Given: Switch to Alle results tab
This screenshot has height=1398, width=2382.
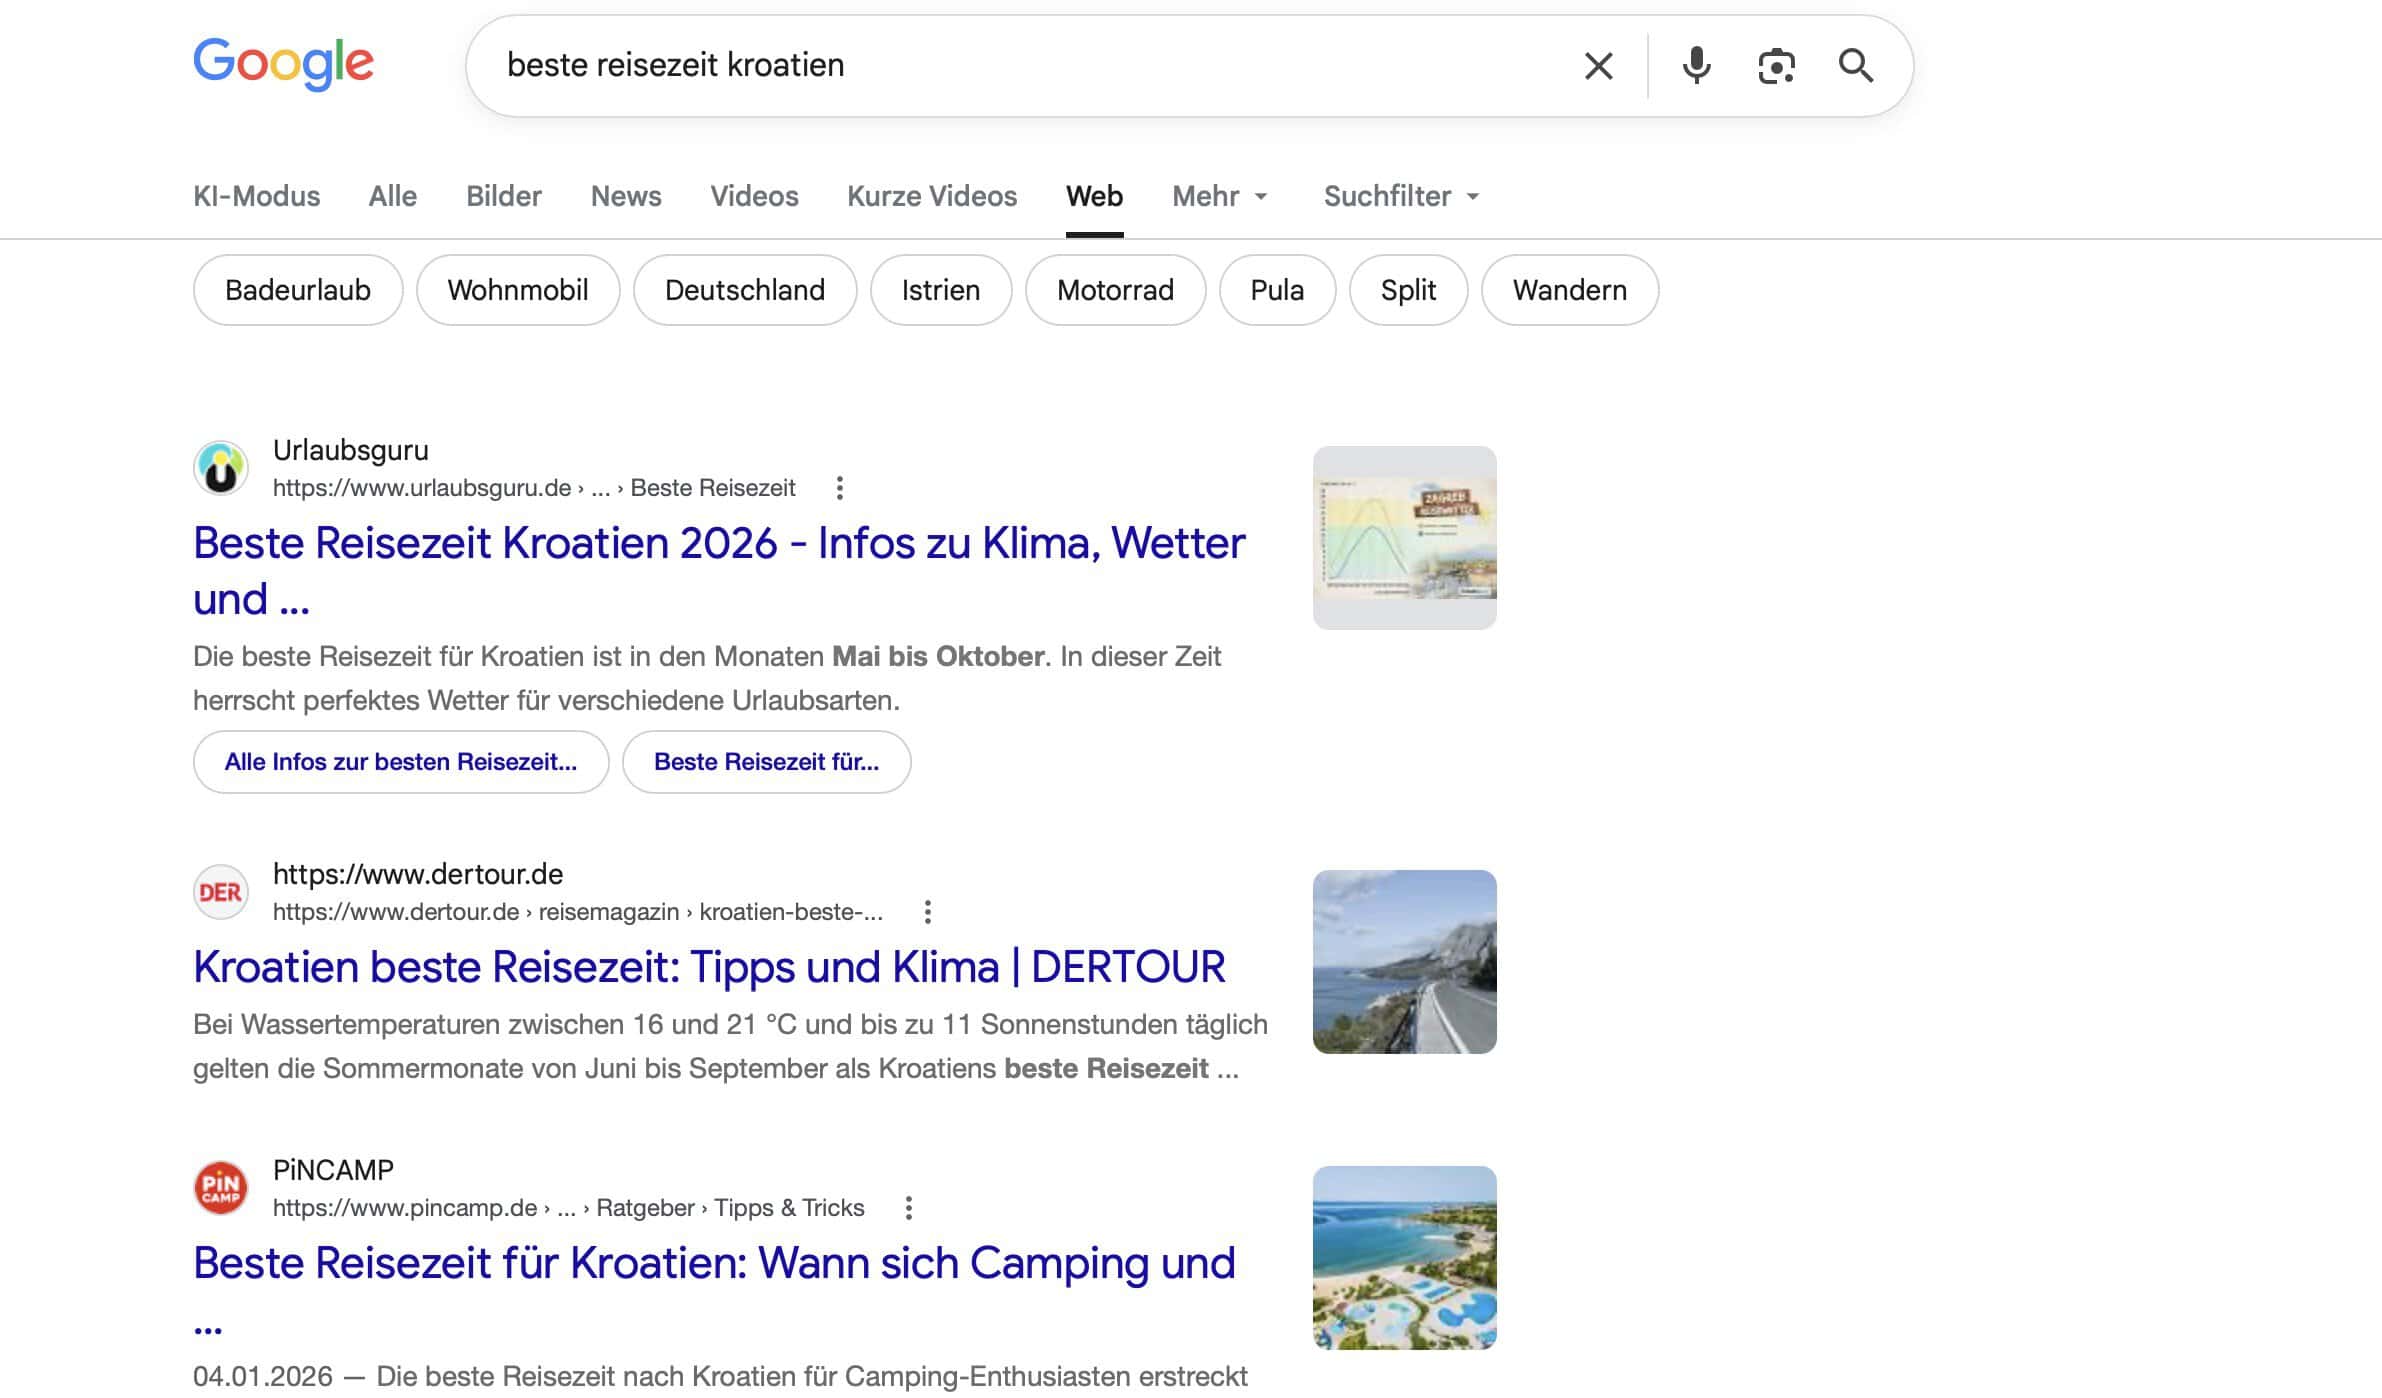Looking at the screenshot, I should pyautogui.click(x=392, y=196).
